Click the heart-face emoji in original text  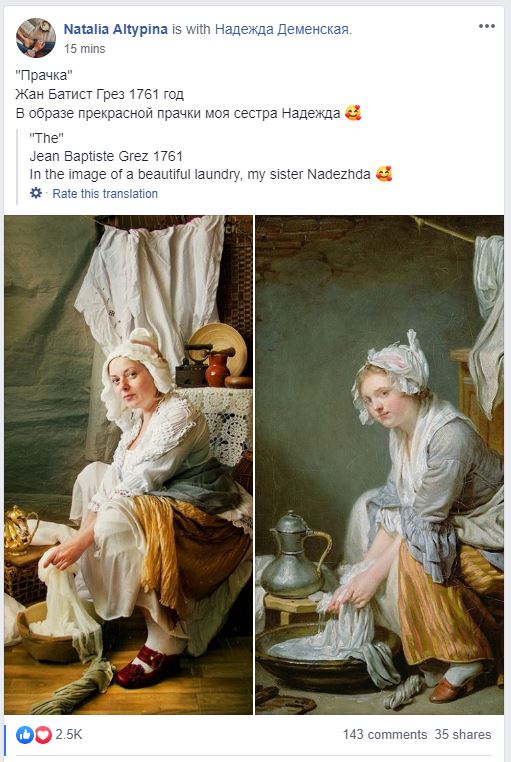[x=353, y=113]
